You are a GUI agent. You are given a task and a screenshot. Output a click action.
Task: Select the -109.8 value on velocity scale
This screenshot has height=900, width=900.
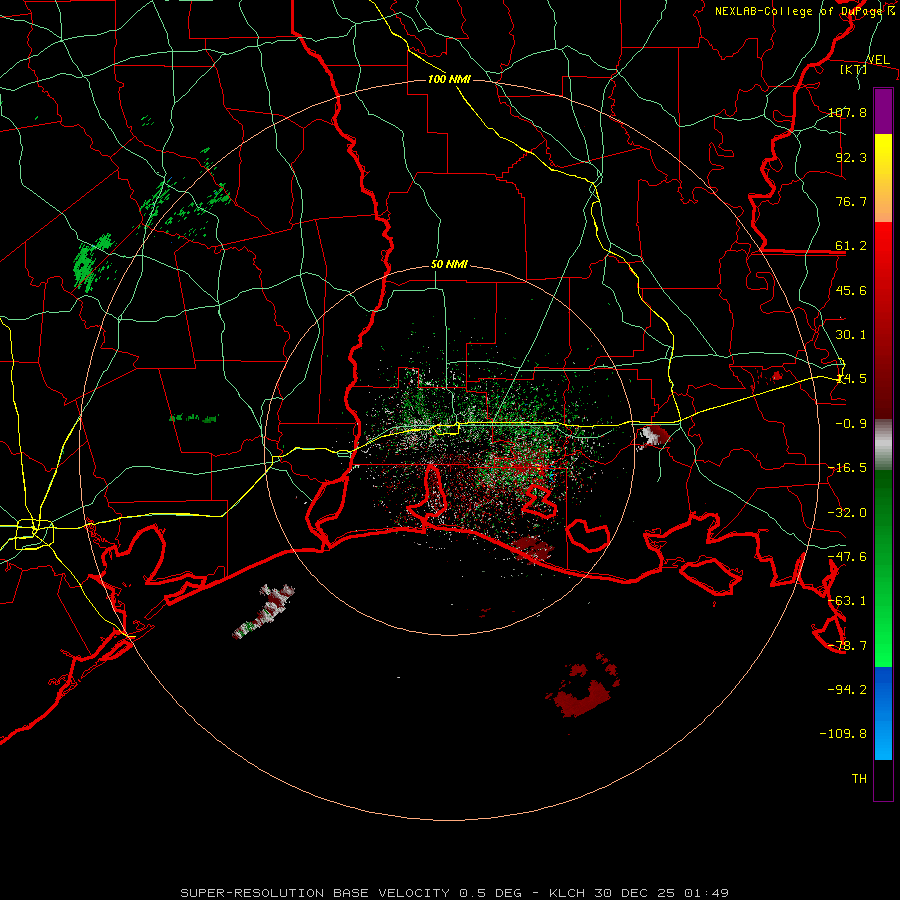point(844,734)
